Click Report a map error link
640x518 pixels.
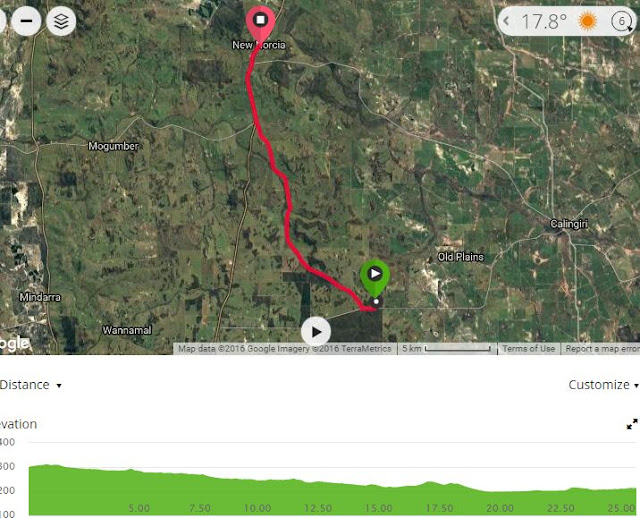[x=601, y=349]
